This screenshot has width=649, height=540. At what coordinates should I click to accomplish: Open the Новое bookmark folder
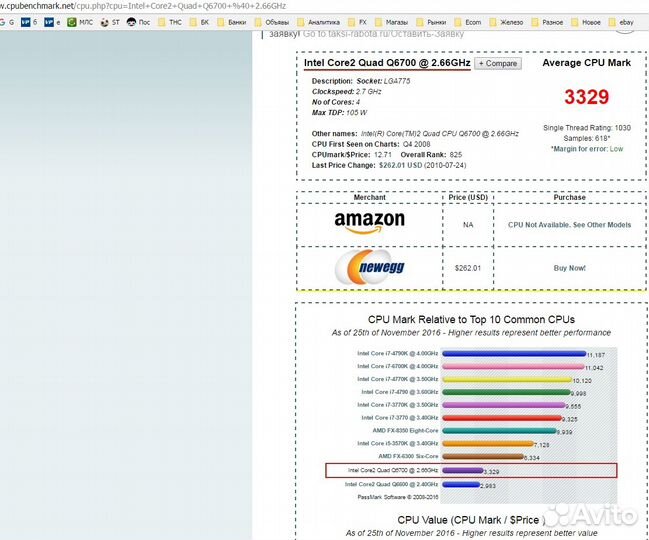[586, 22]
